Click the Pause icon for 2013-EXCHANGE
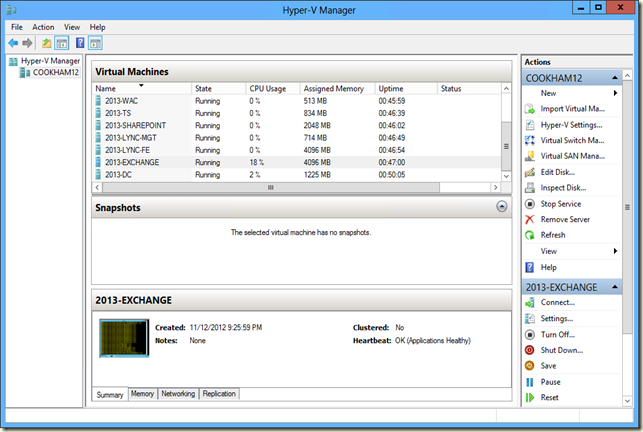 pos(530,382)
